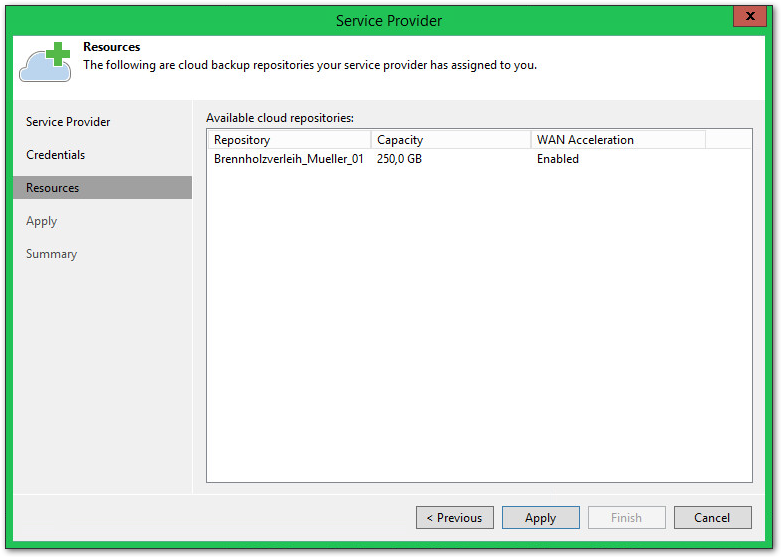Click the 250,0 GB capacity cell

tap(399, 159)
